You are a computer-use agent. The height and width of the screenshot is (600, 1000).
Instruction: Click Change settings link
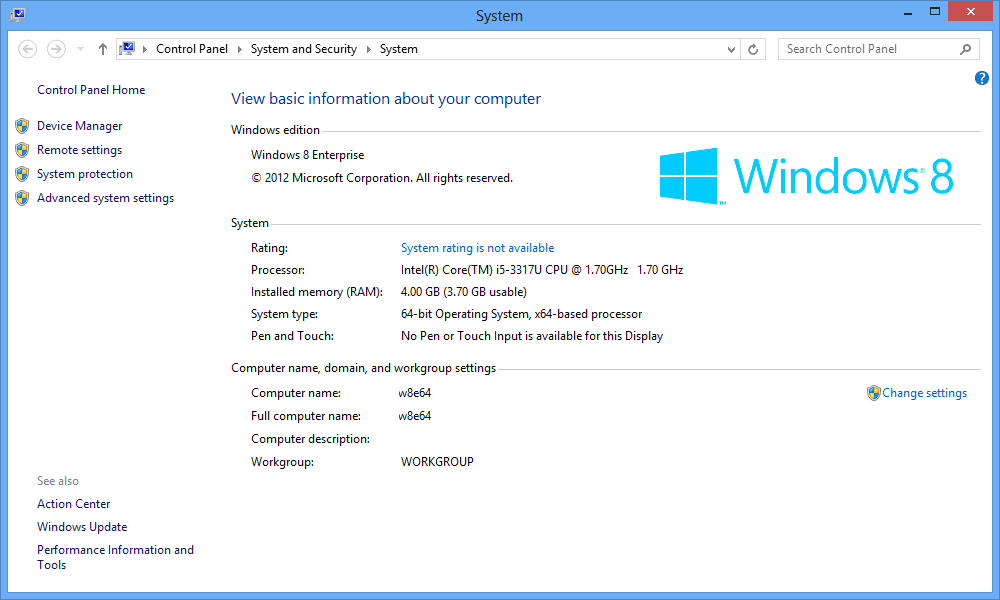coord(924,393)
